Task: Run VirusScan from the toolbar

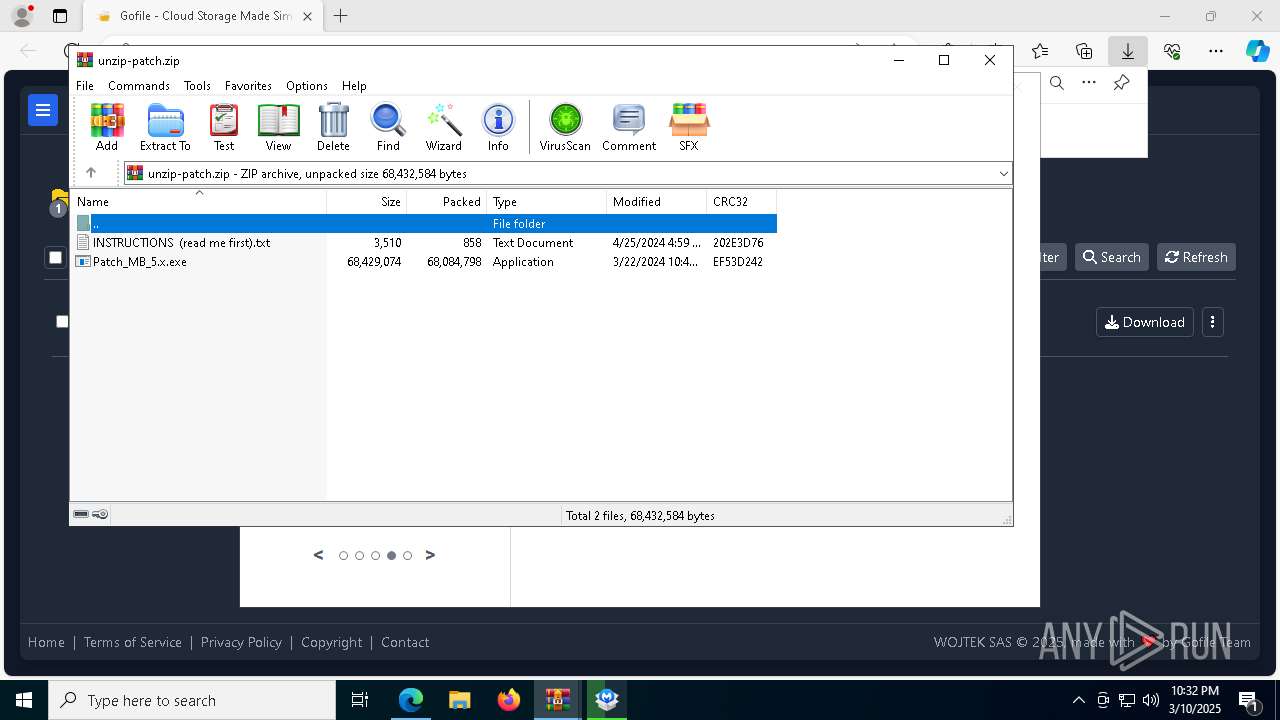Action: pyautogui.click(x=565, y=127)
